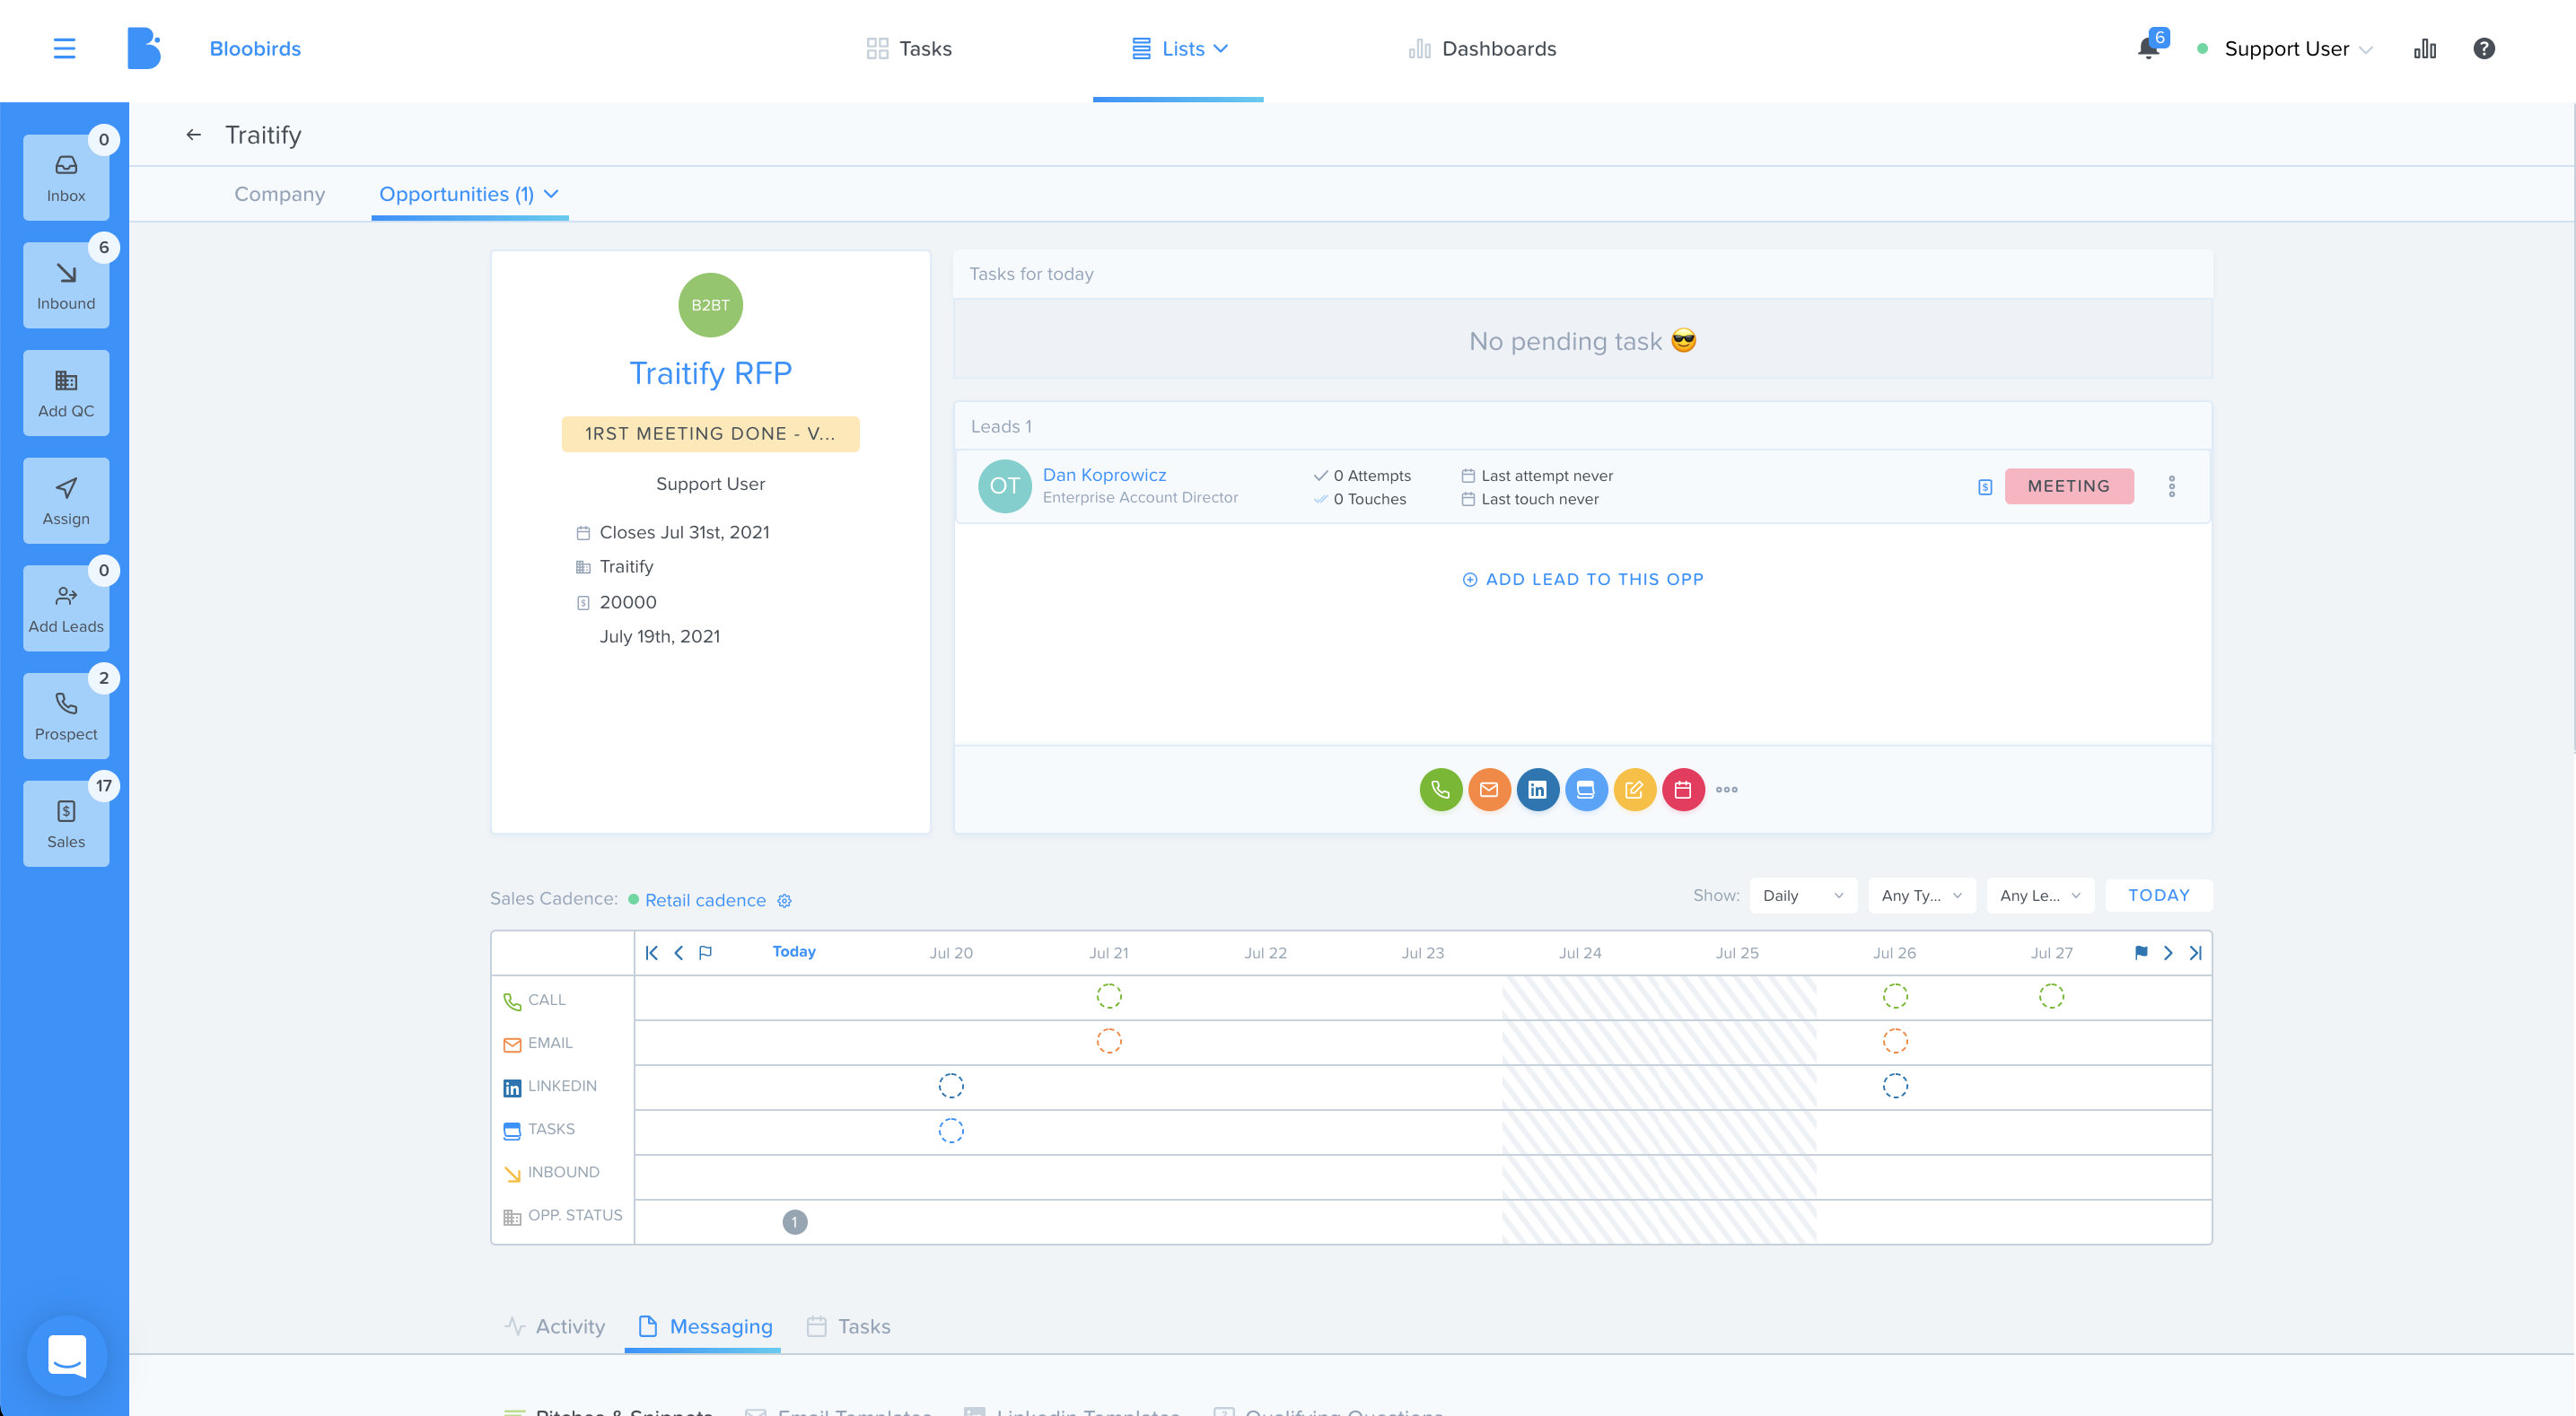Click the Jul 27 call cadence marker
Viewport: 2576px width, 1416px height.
(x=2051, y=997)
